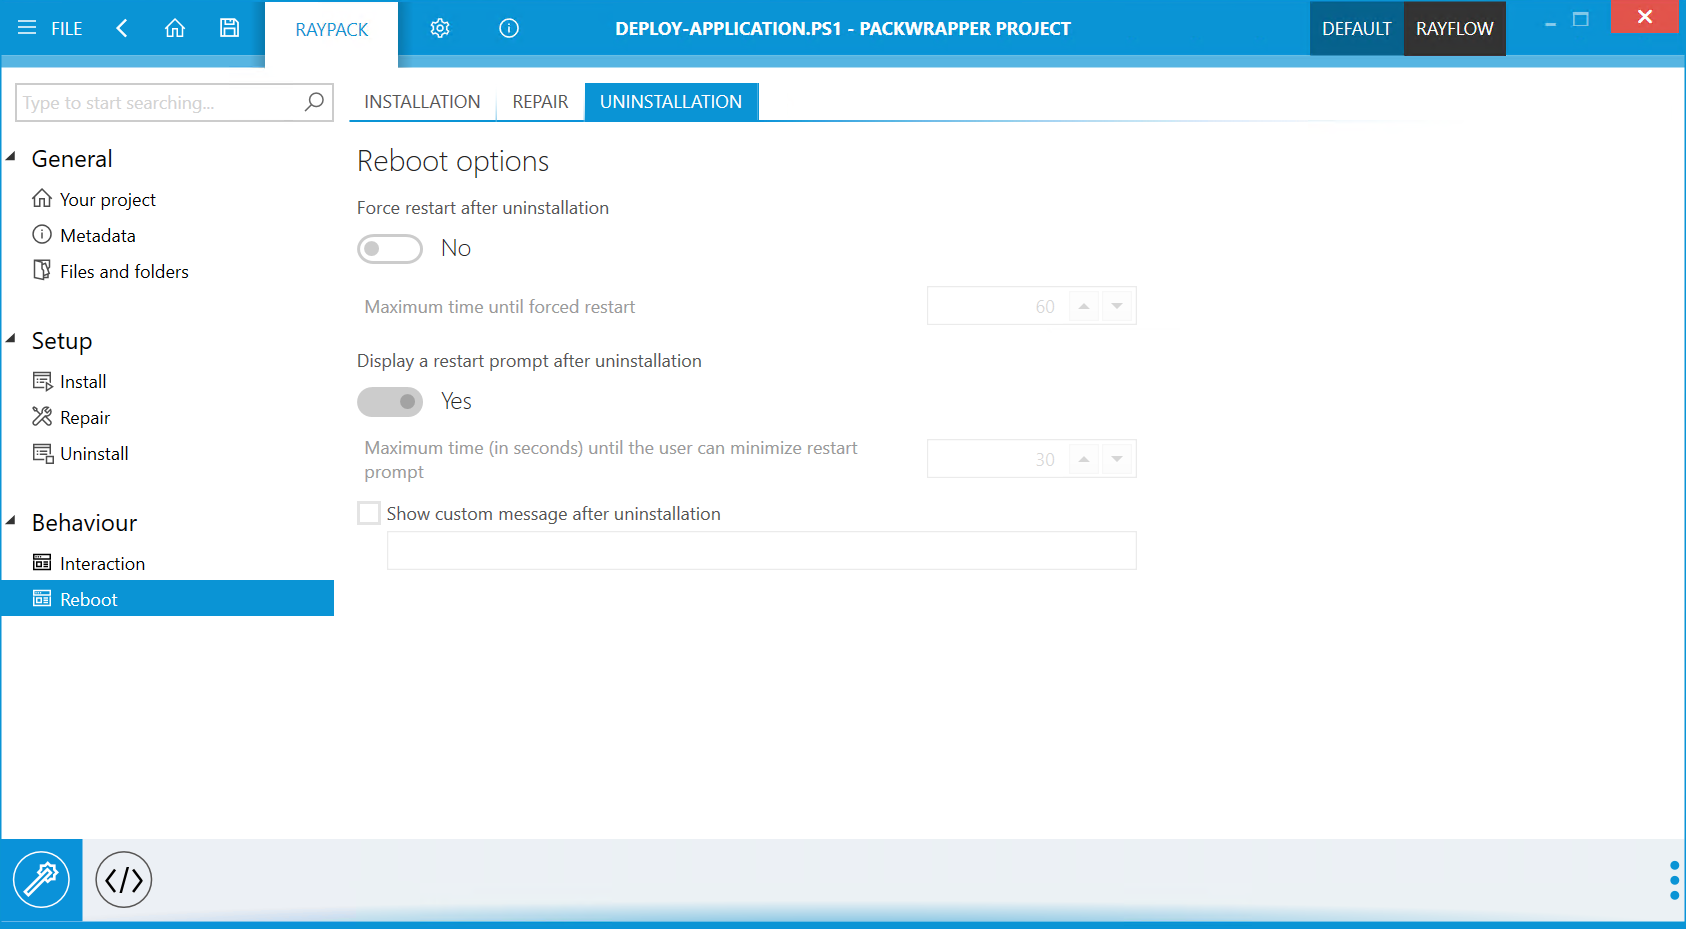Image resolution: width=1686 pixels, height=929 pixels.
Task: Check Show custom message after uninstallation
Action: [x=369, y=514]
